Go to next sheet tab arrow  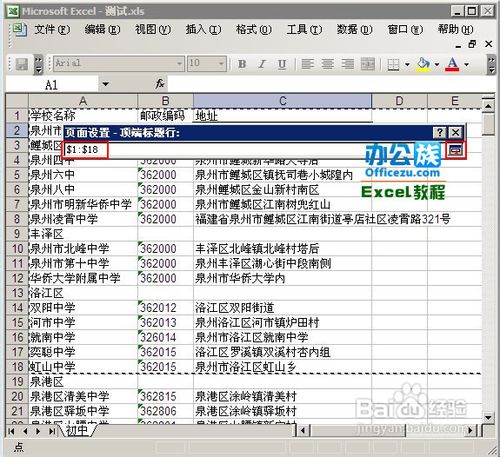coord(38,431)
